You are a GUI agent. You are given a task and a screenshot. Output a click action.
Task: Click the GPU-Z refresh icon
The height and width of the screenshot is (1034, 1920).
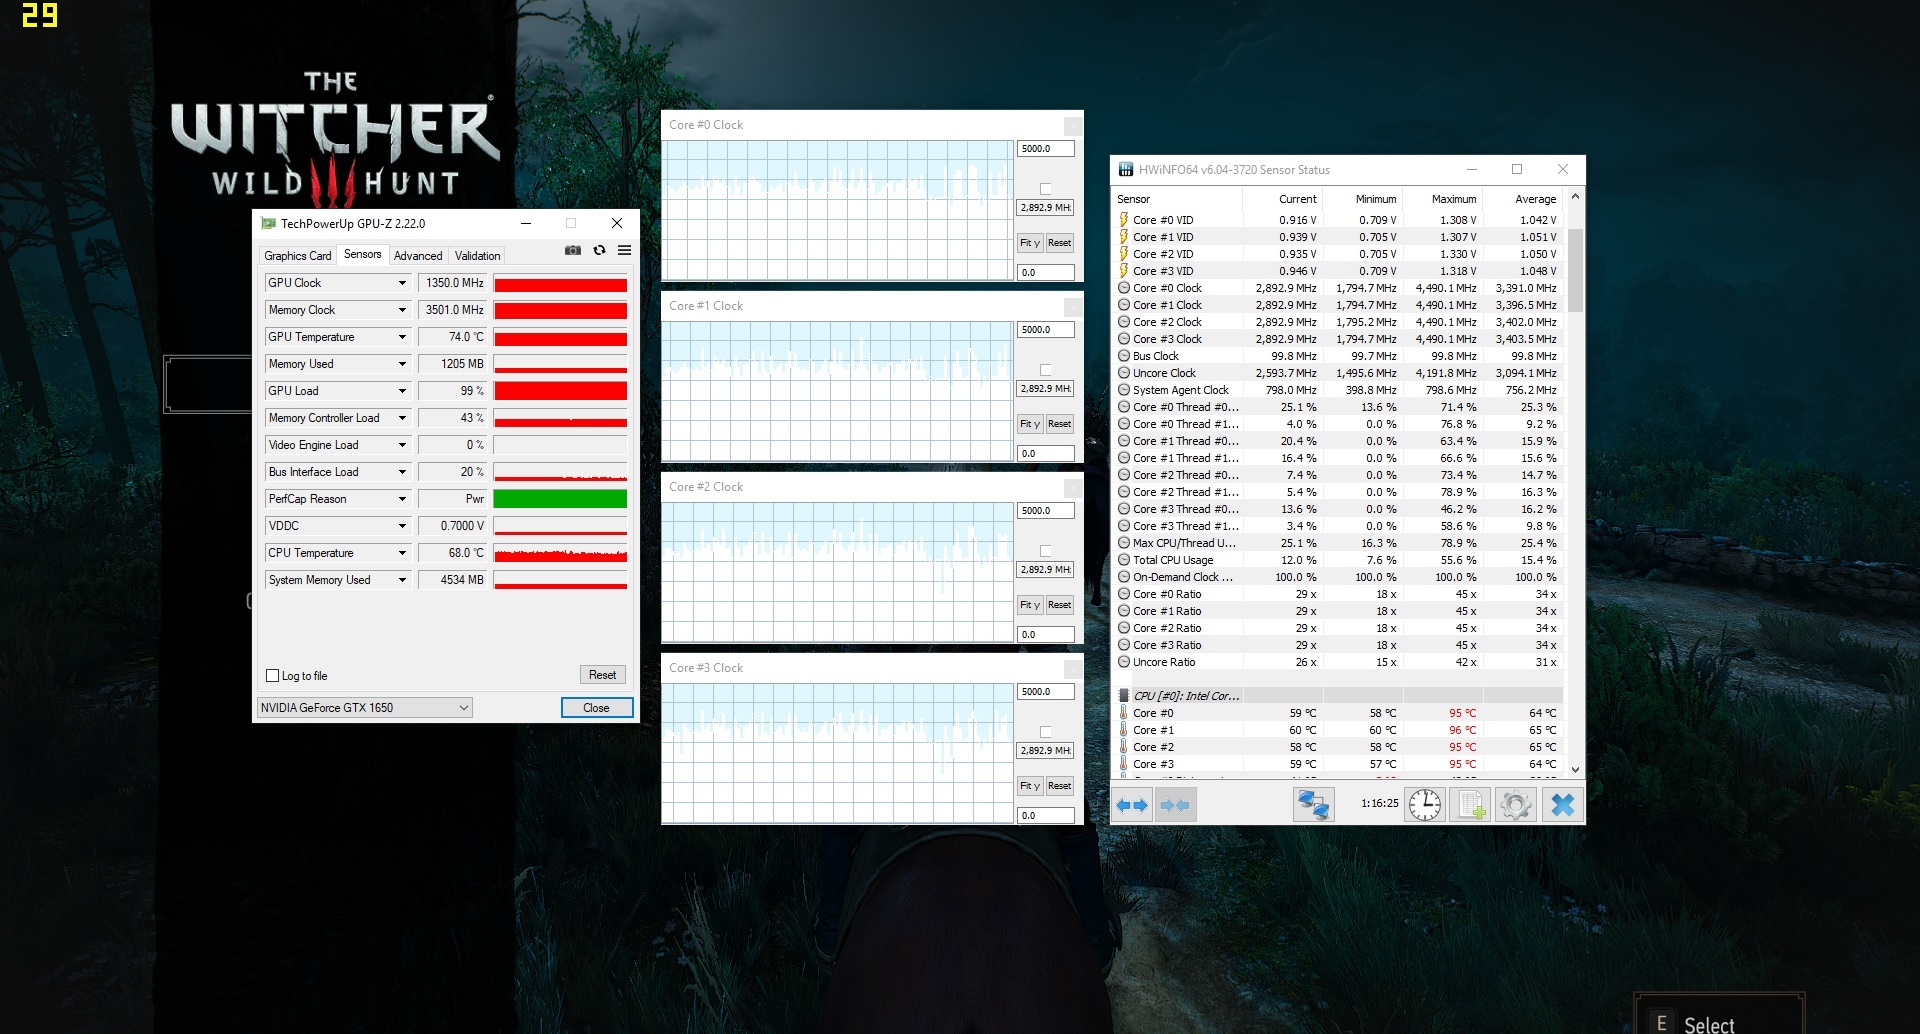[x=599, y=250]
